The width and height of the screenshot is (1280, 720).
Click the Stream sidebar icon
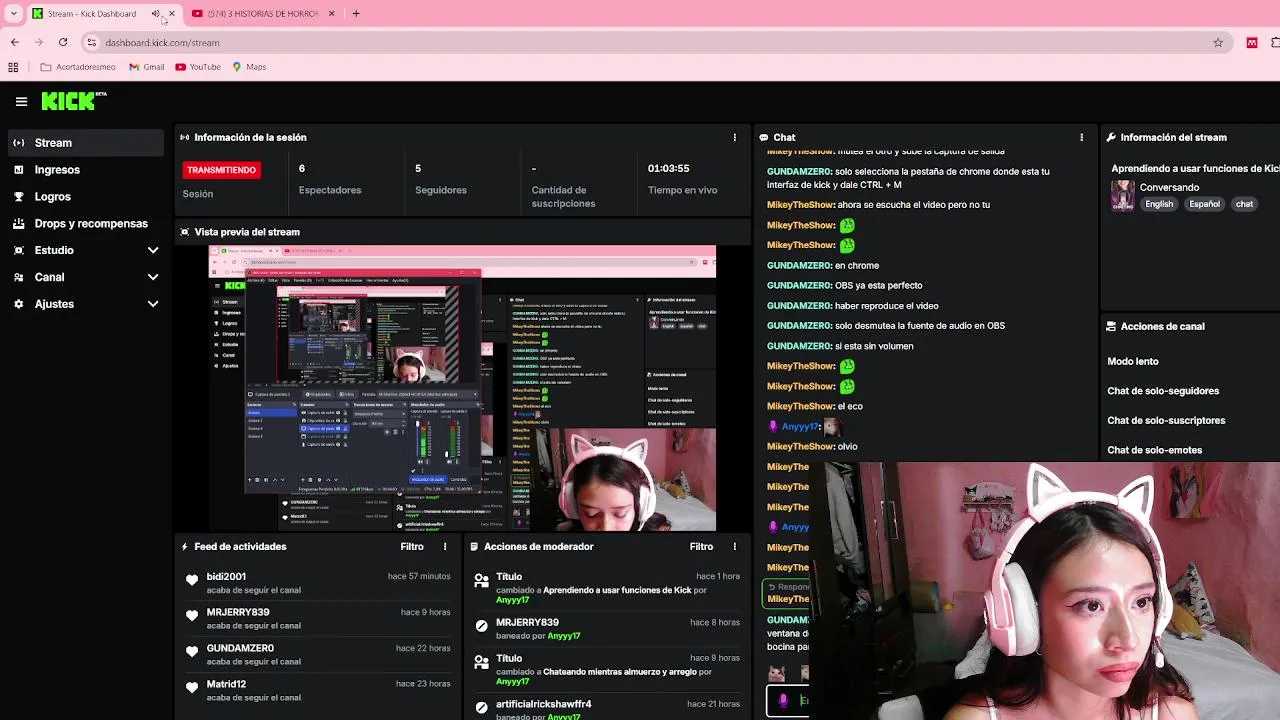point(18,143)
